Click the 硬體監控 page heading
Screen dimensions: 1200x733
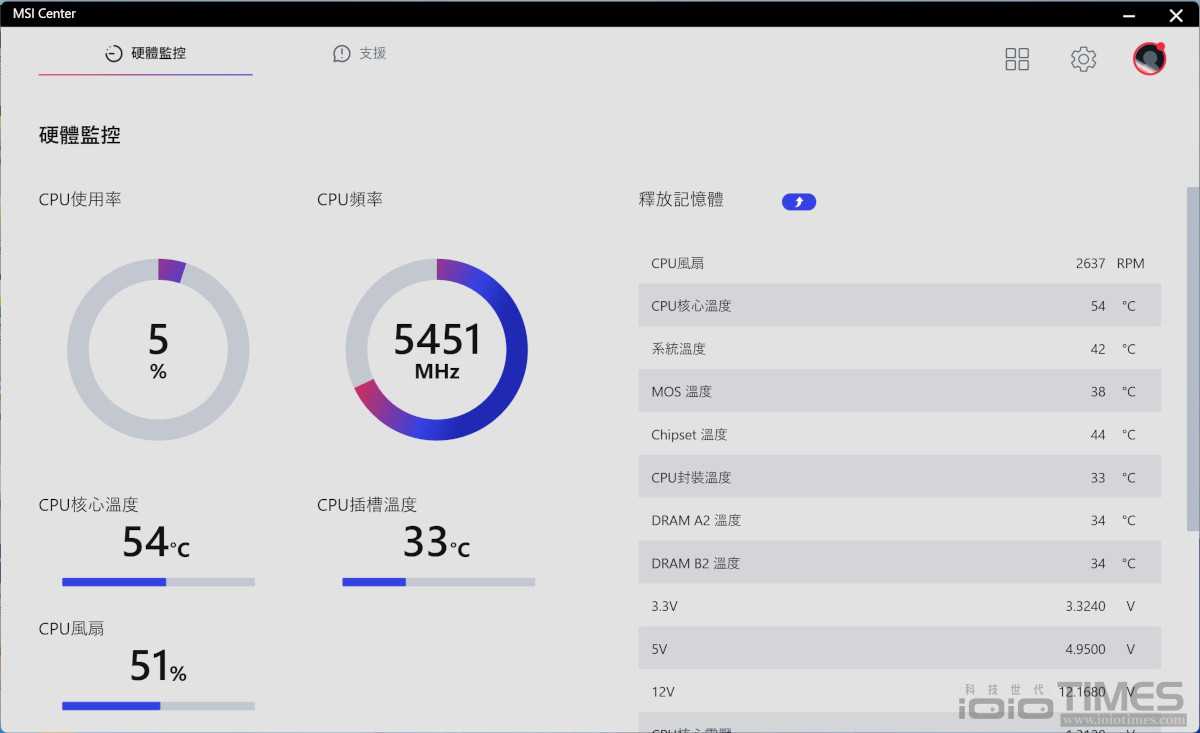(80, 136)
